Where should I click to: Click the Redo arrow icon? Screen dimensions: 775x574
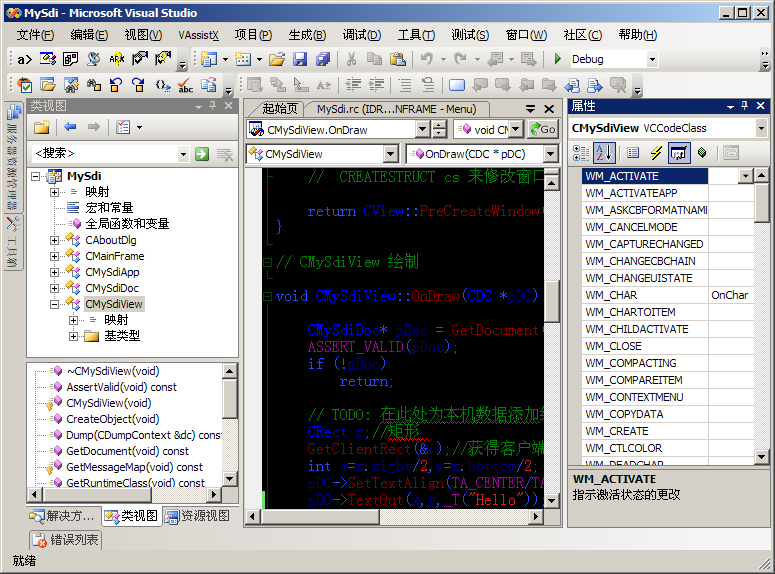(461, 59)
